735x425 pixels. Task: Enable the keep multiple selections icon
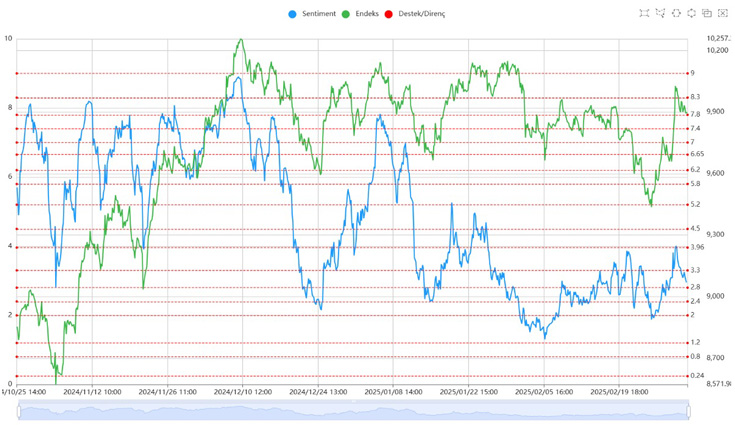point(707,13)
